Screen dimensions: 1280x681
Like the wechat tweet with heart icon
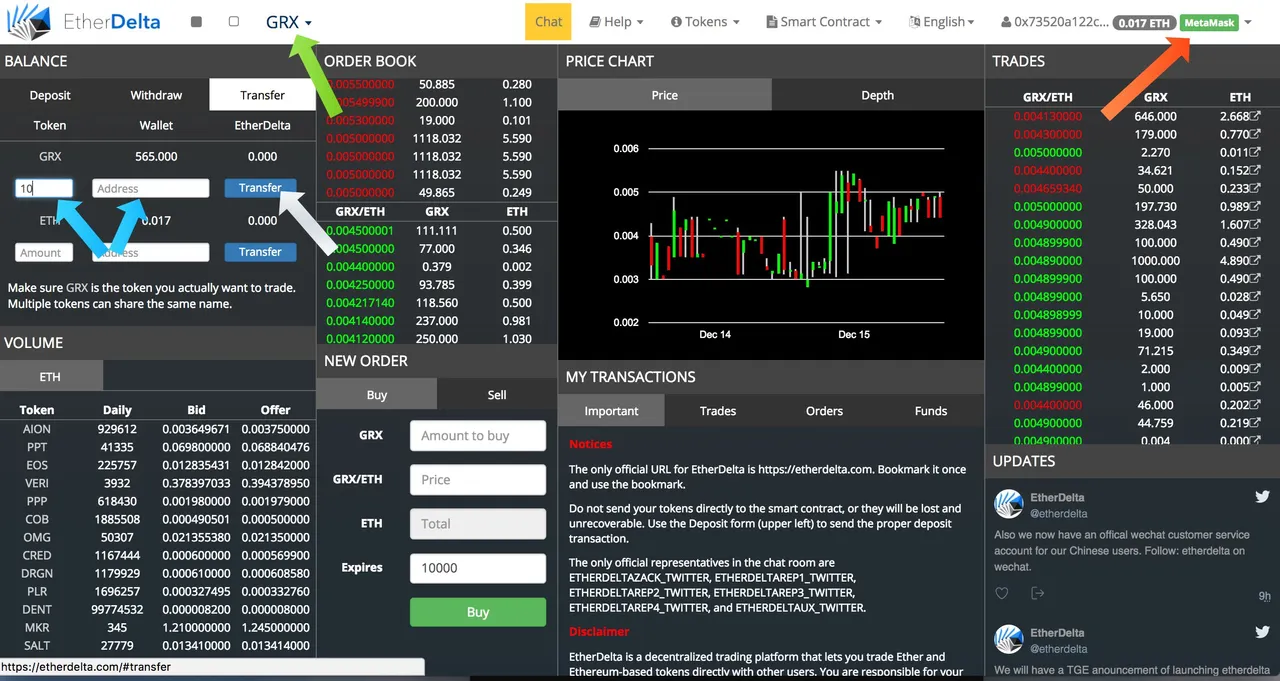point(1002,593)
